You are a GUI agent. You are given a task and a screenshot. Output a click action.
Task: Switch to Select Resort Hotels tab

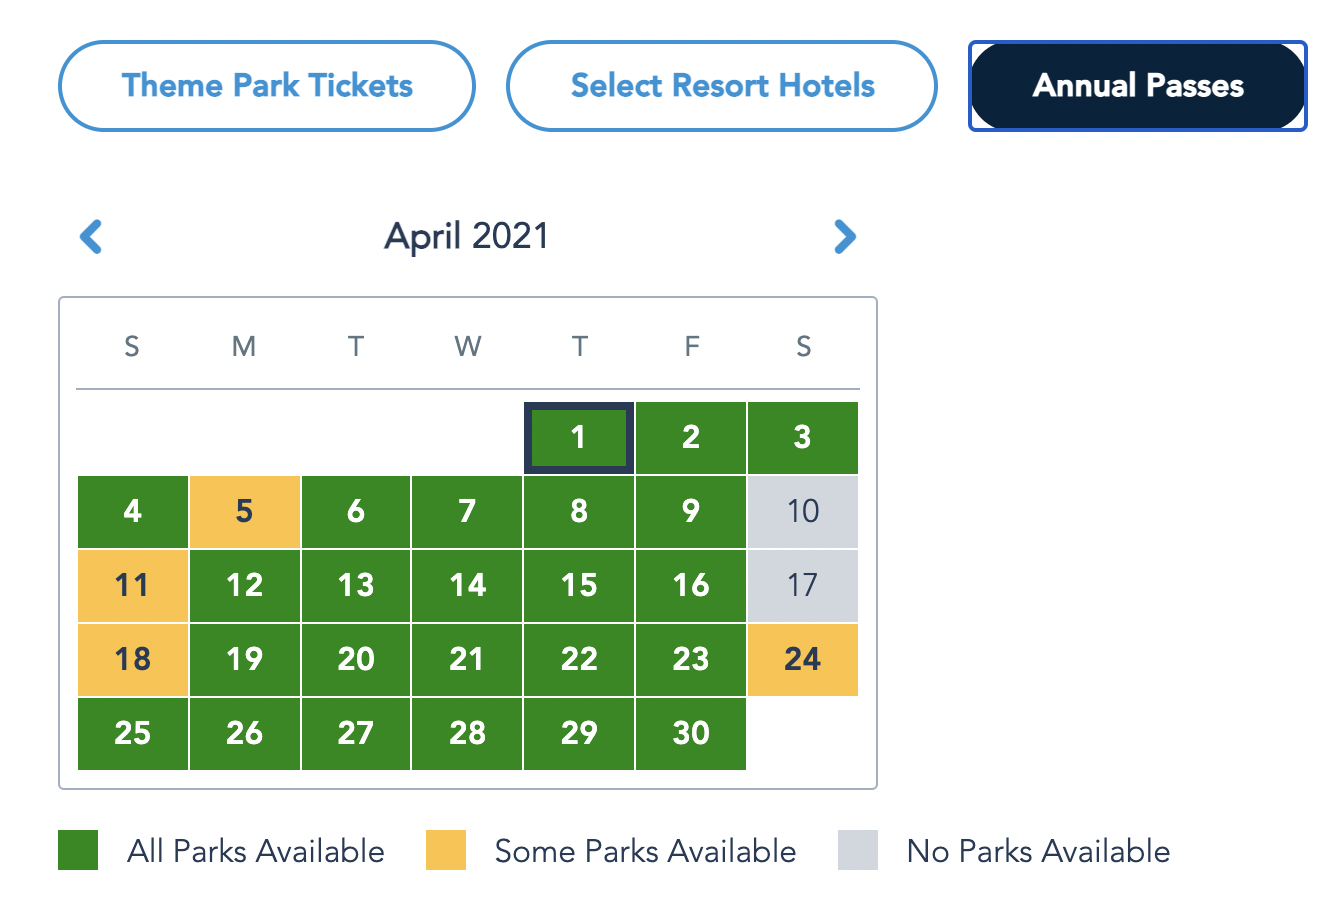point(722,86)
